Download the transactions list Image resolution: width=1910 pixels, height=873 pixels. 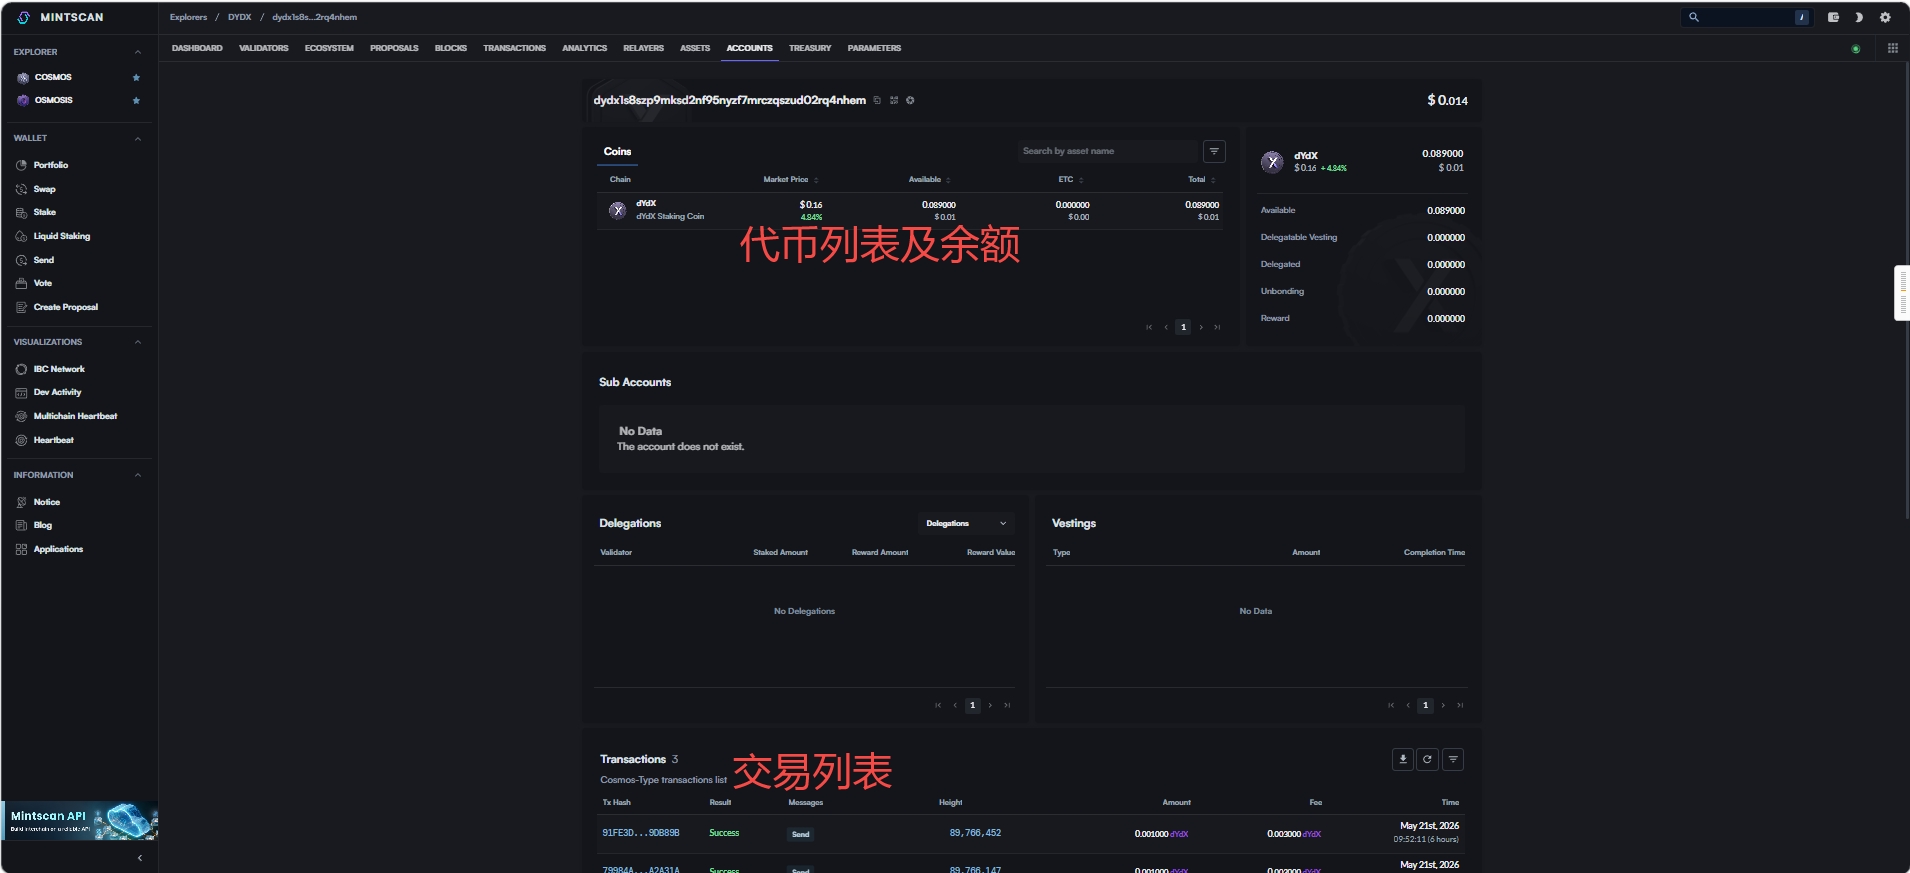1403,760
